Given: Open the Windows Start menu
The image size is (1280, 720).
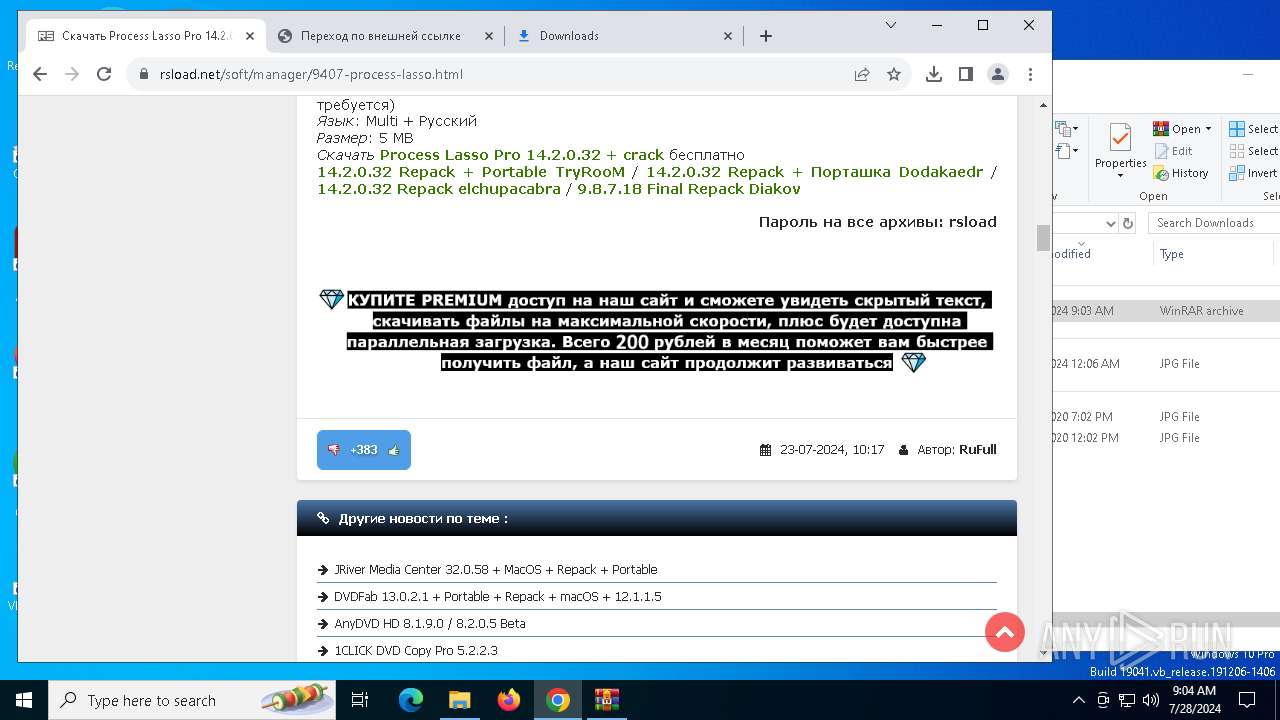Looking at the screenshot, I should click(x=24, y=700).
